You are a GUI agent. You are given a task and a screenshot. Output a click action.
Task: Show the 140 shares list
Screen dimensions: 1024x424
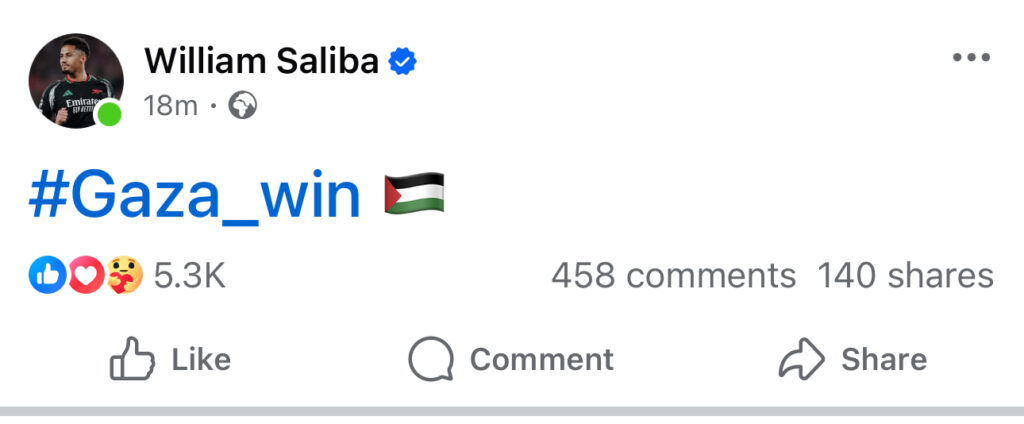(905, 276)
